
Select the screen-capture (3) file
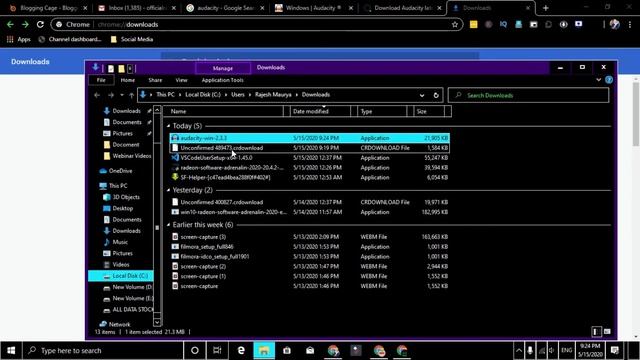(x=309, y=237)
